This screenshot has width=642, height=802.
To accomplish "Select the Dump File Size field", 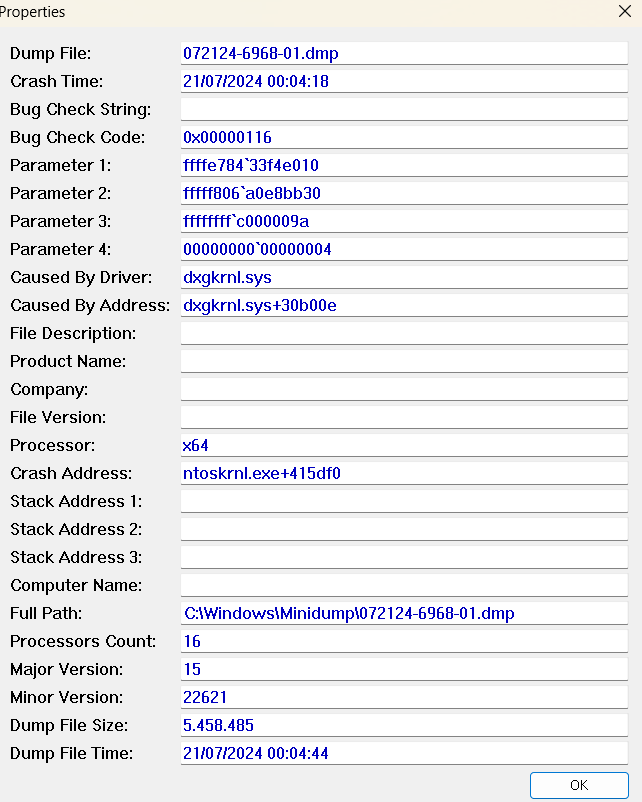I will (x=404, y=725).
